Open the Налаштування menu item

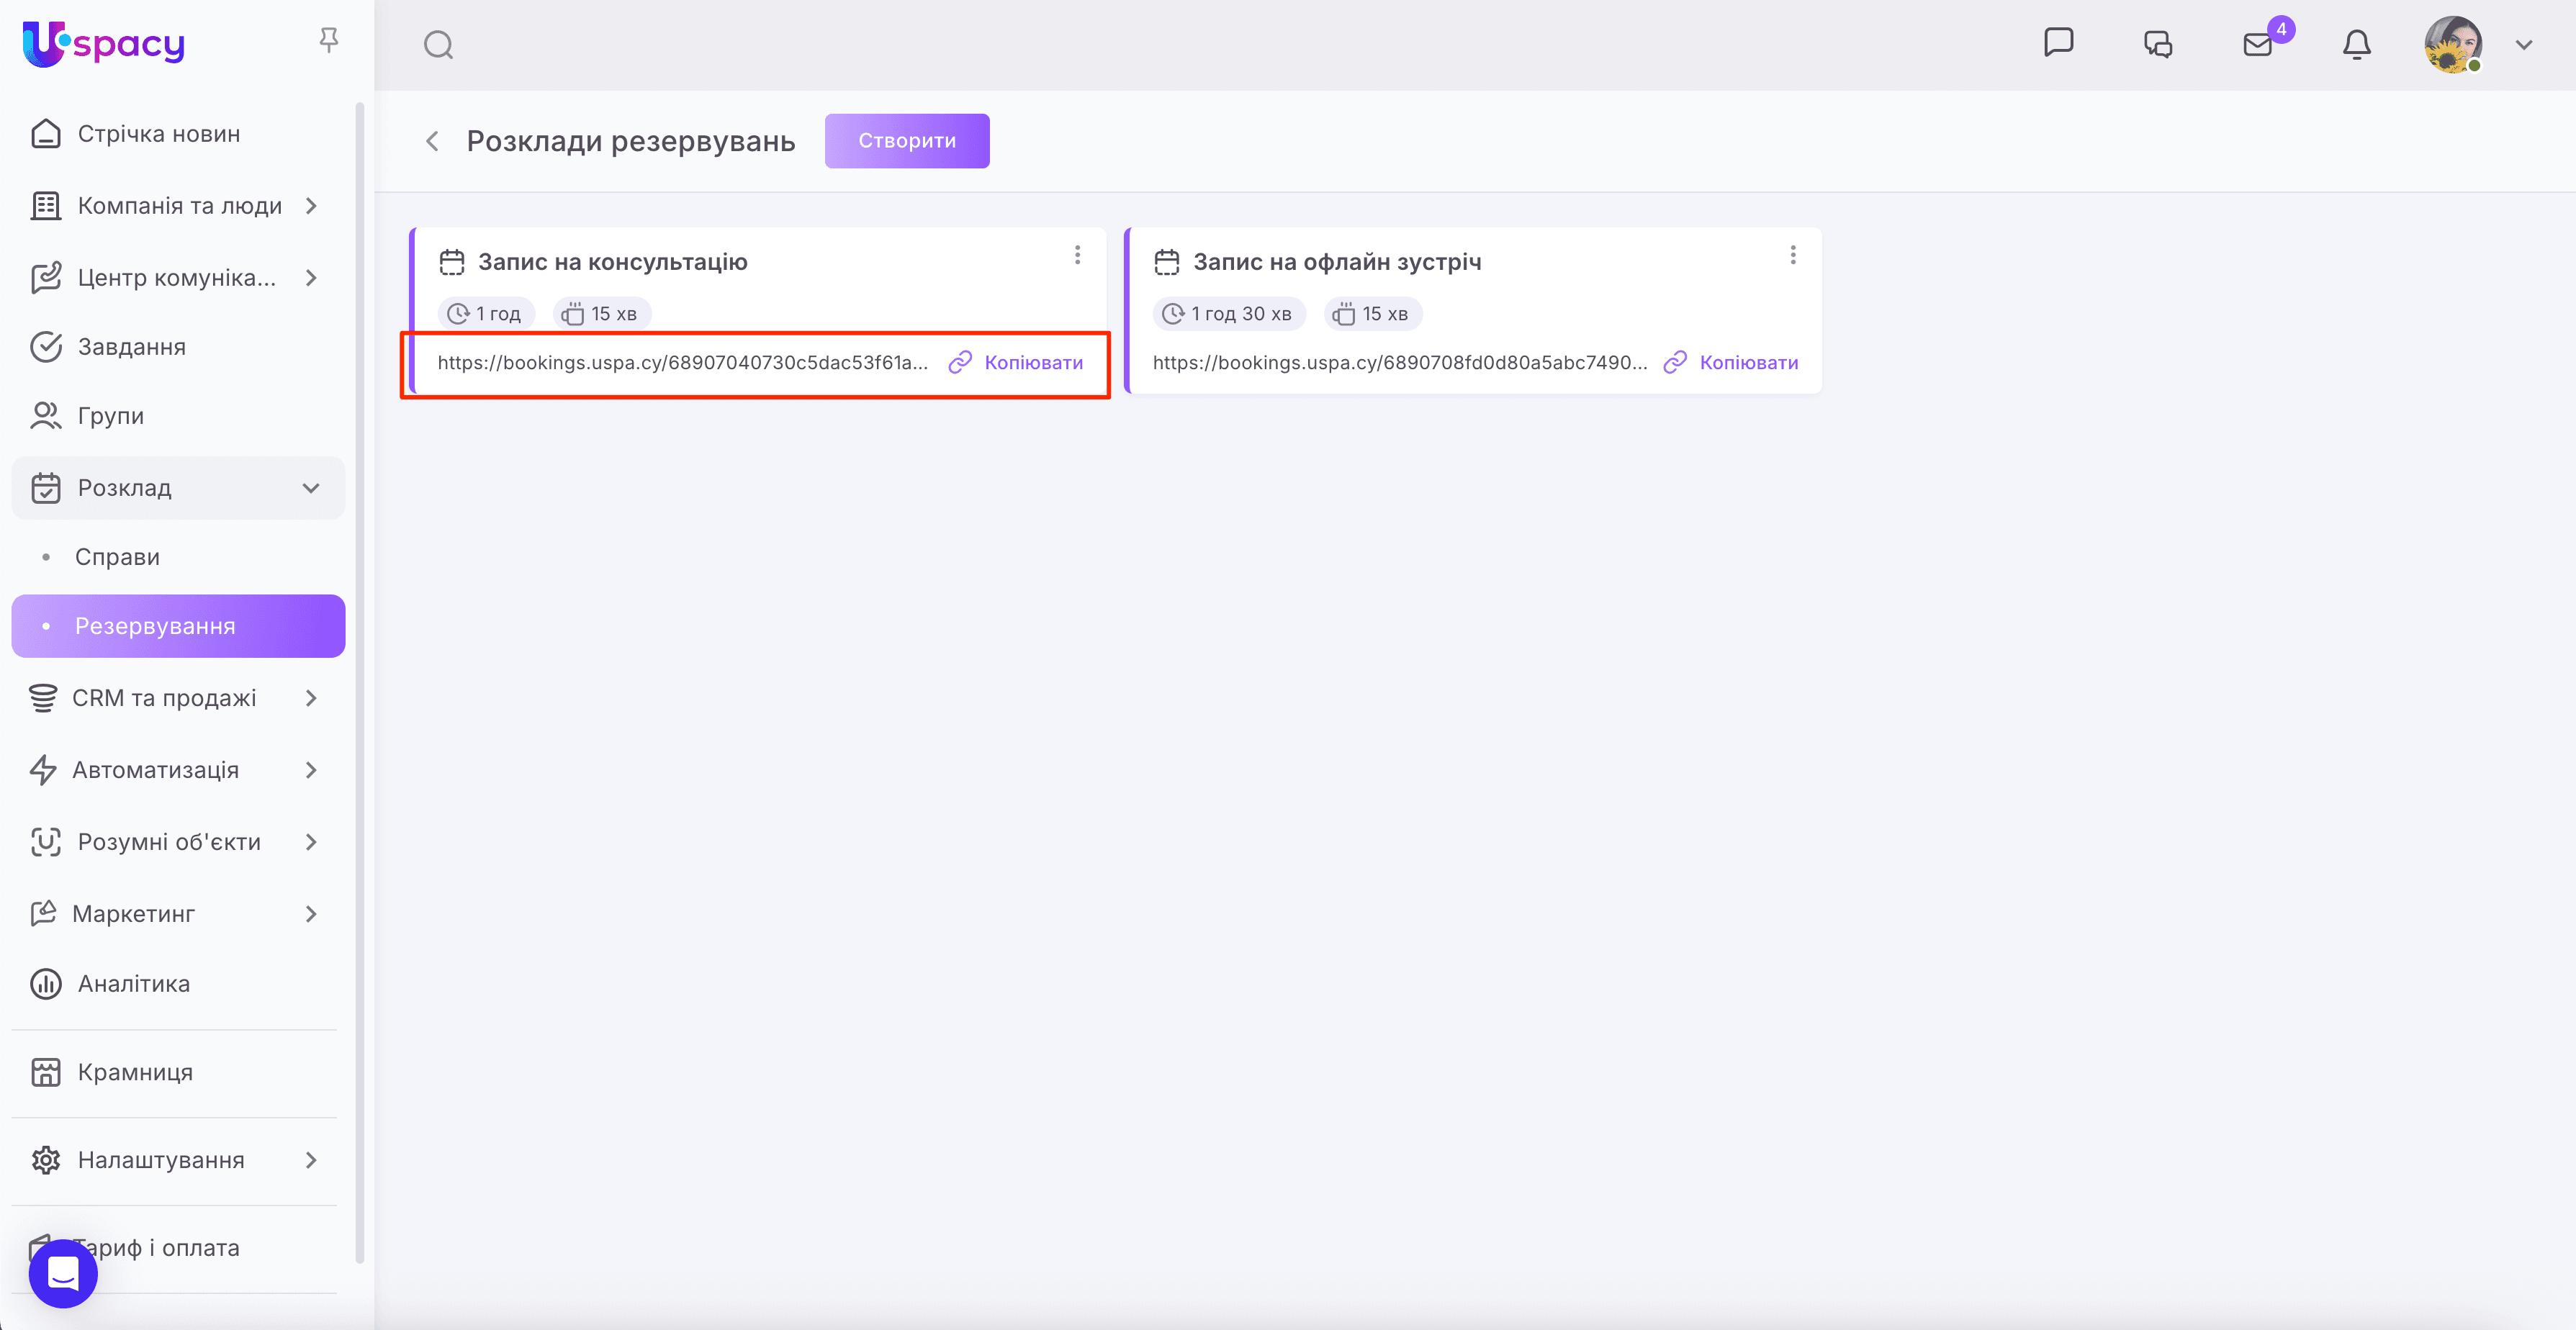point(160,1160)
